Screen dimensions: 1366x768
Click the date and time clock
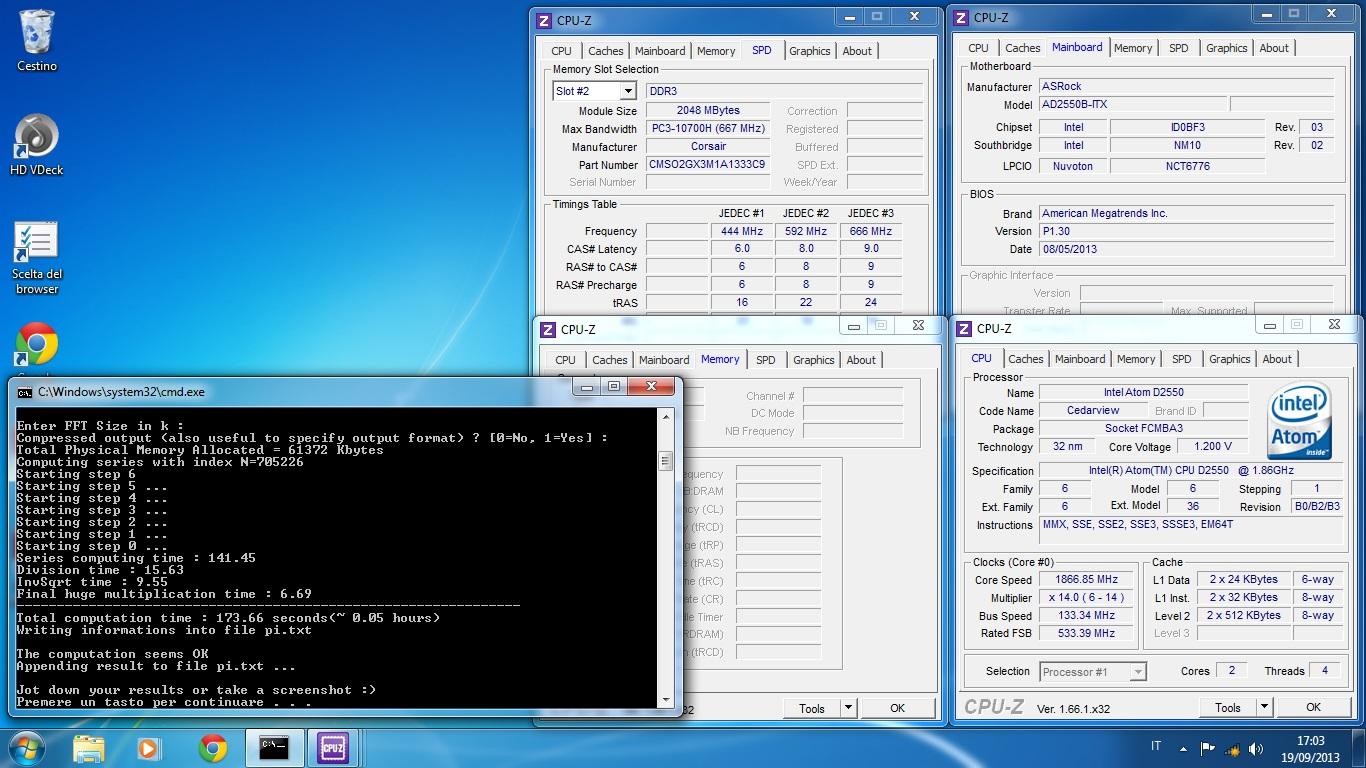point(1310,748)
